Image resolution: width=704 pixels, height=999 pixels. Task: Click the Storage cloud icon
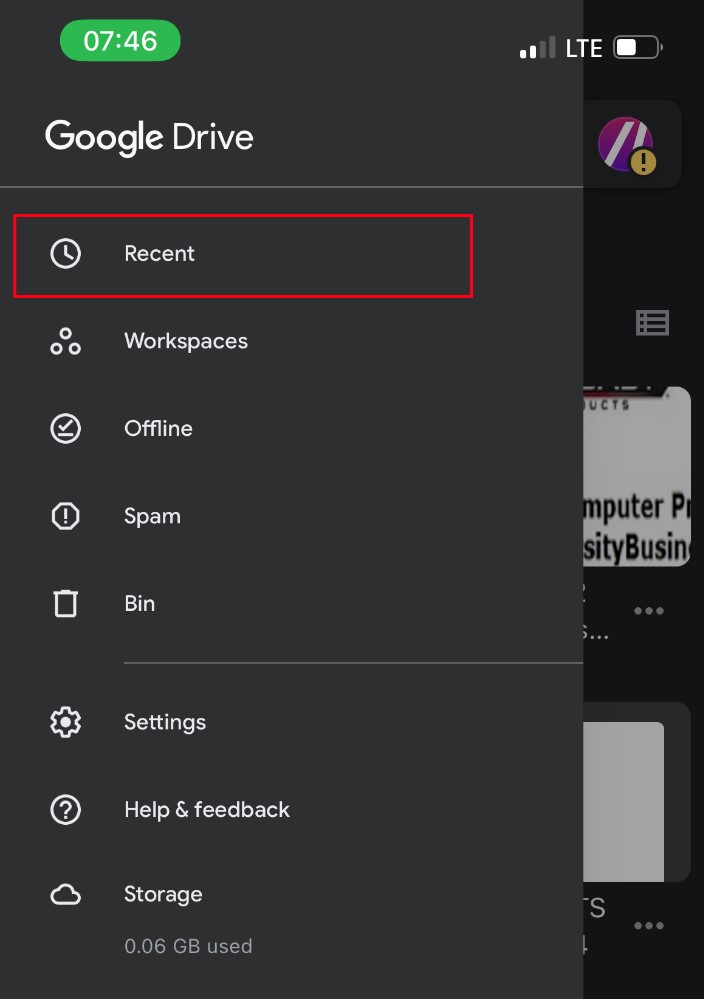(x=66, y=895)
